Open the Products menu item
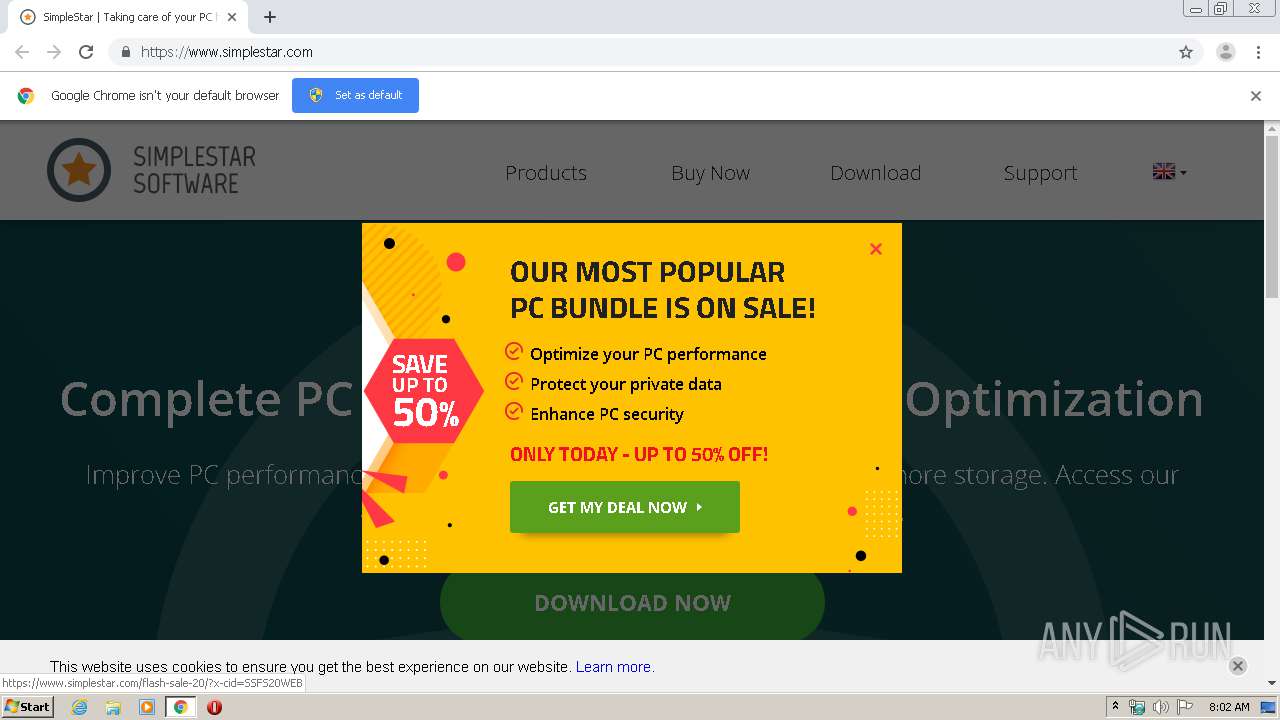 546,173
